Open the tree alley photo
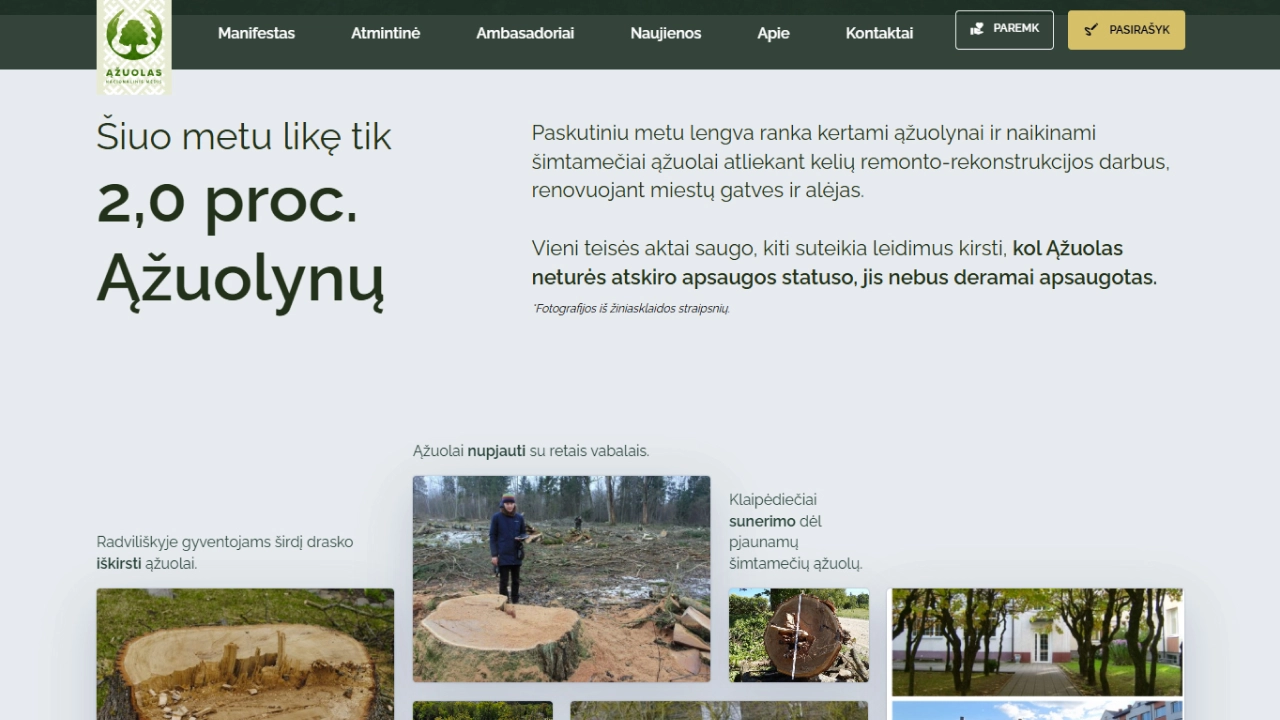Screen dimensions: 1280x720 [1036, 641]
